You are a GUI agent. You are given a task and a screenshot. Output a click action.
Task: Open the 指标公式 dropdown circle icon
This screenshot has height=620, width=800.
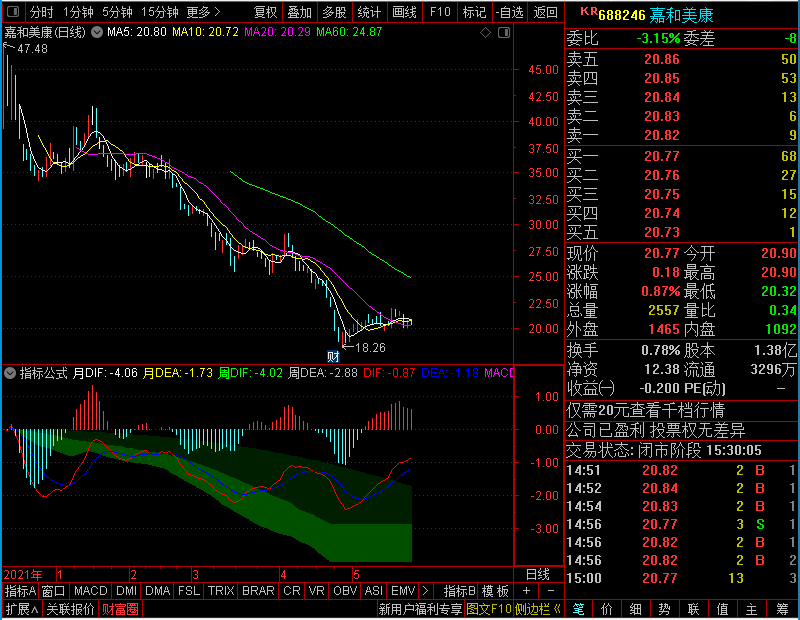pos(10,373)
